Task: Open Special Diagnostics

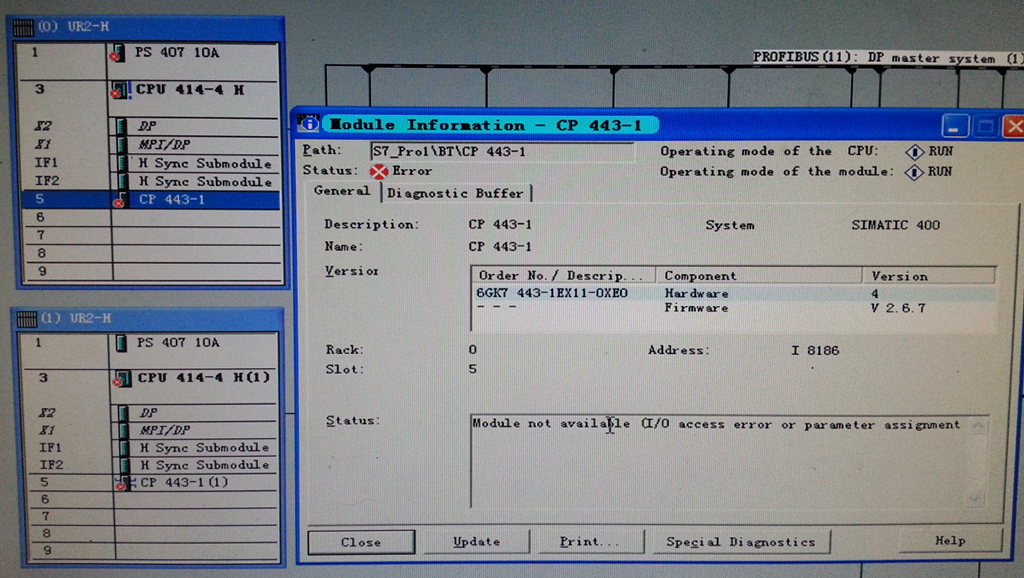Action: click(741, 541)
